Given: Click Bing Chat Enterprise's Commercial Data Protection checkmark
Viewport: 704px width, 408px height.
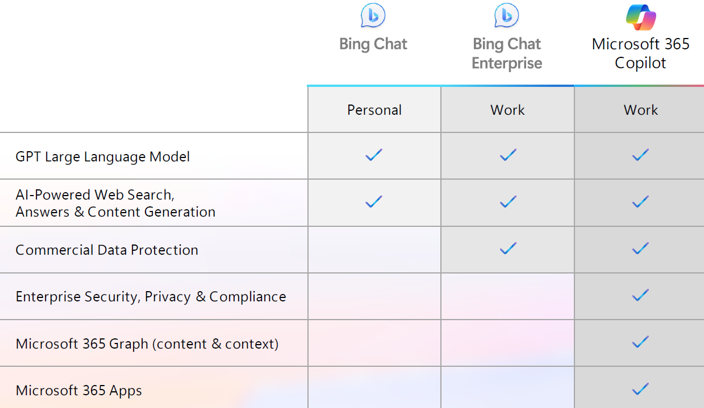Looking at the screenshot, I should point(508,248).
